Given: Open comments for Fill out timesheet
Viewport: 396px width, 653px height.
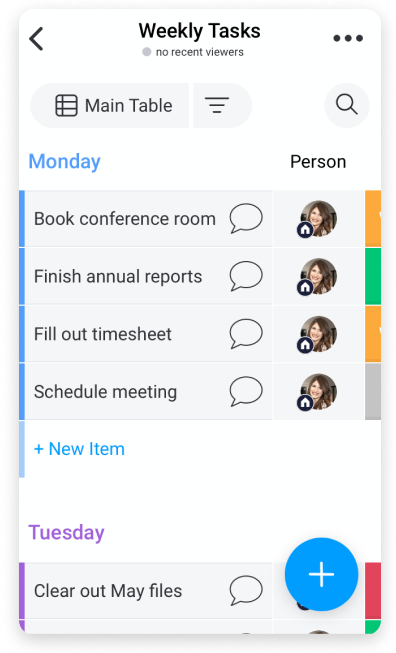Looking at the screenshot, I should 246,334.
